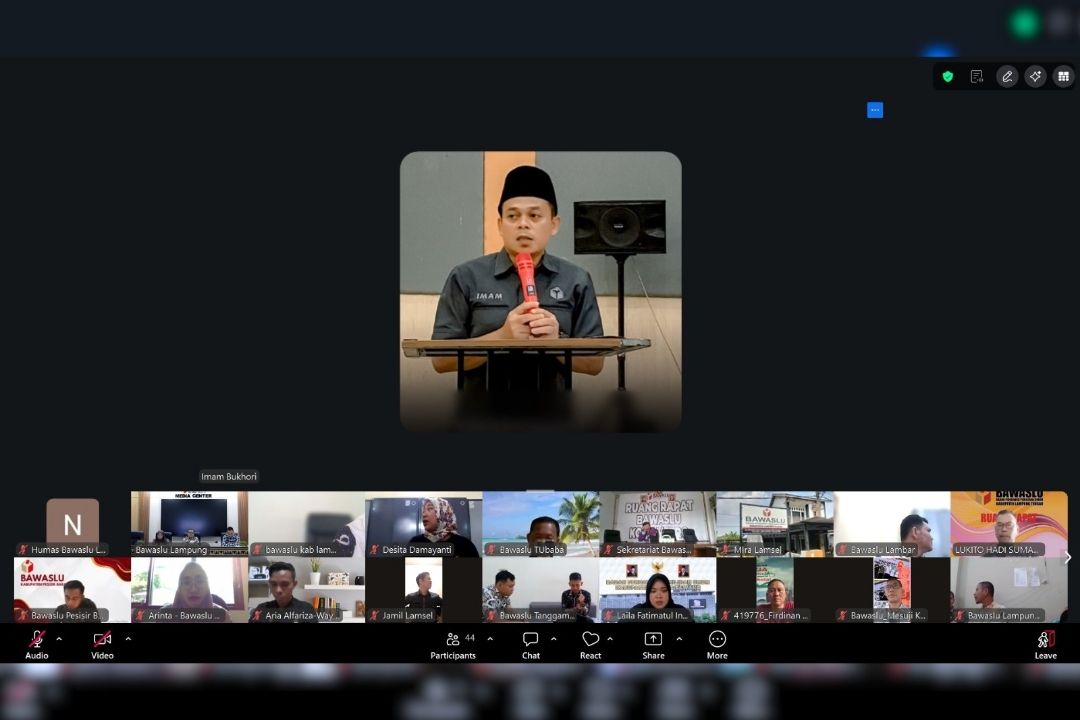Select the Aria Alfariza-Way video tile

307,590
